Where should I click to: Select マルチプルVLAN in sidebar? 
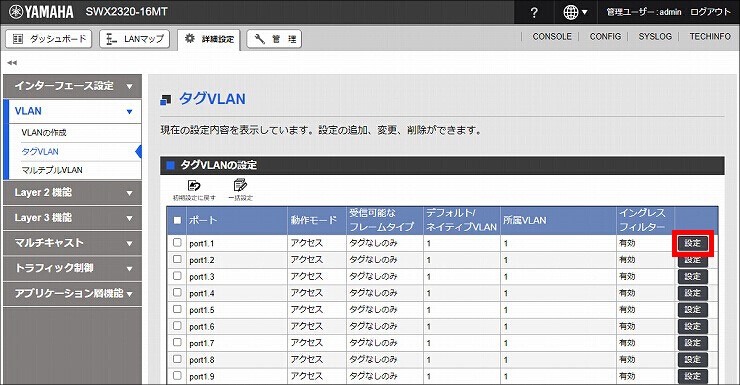[x=52, y=170]
